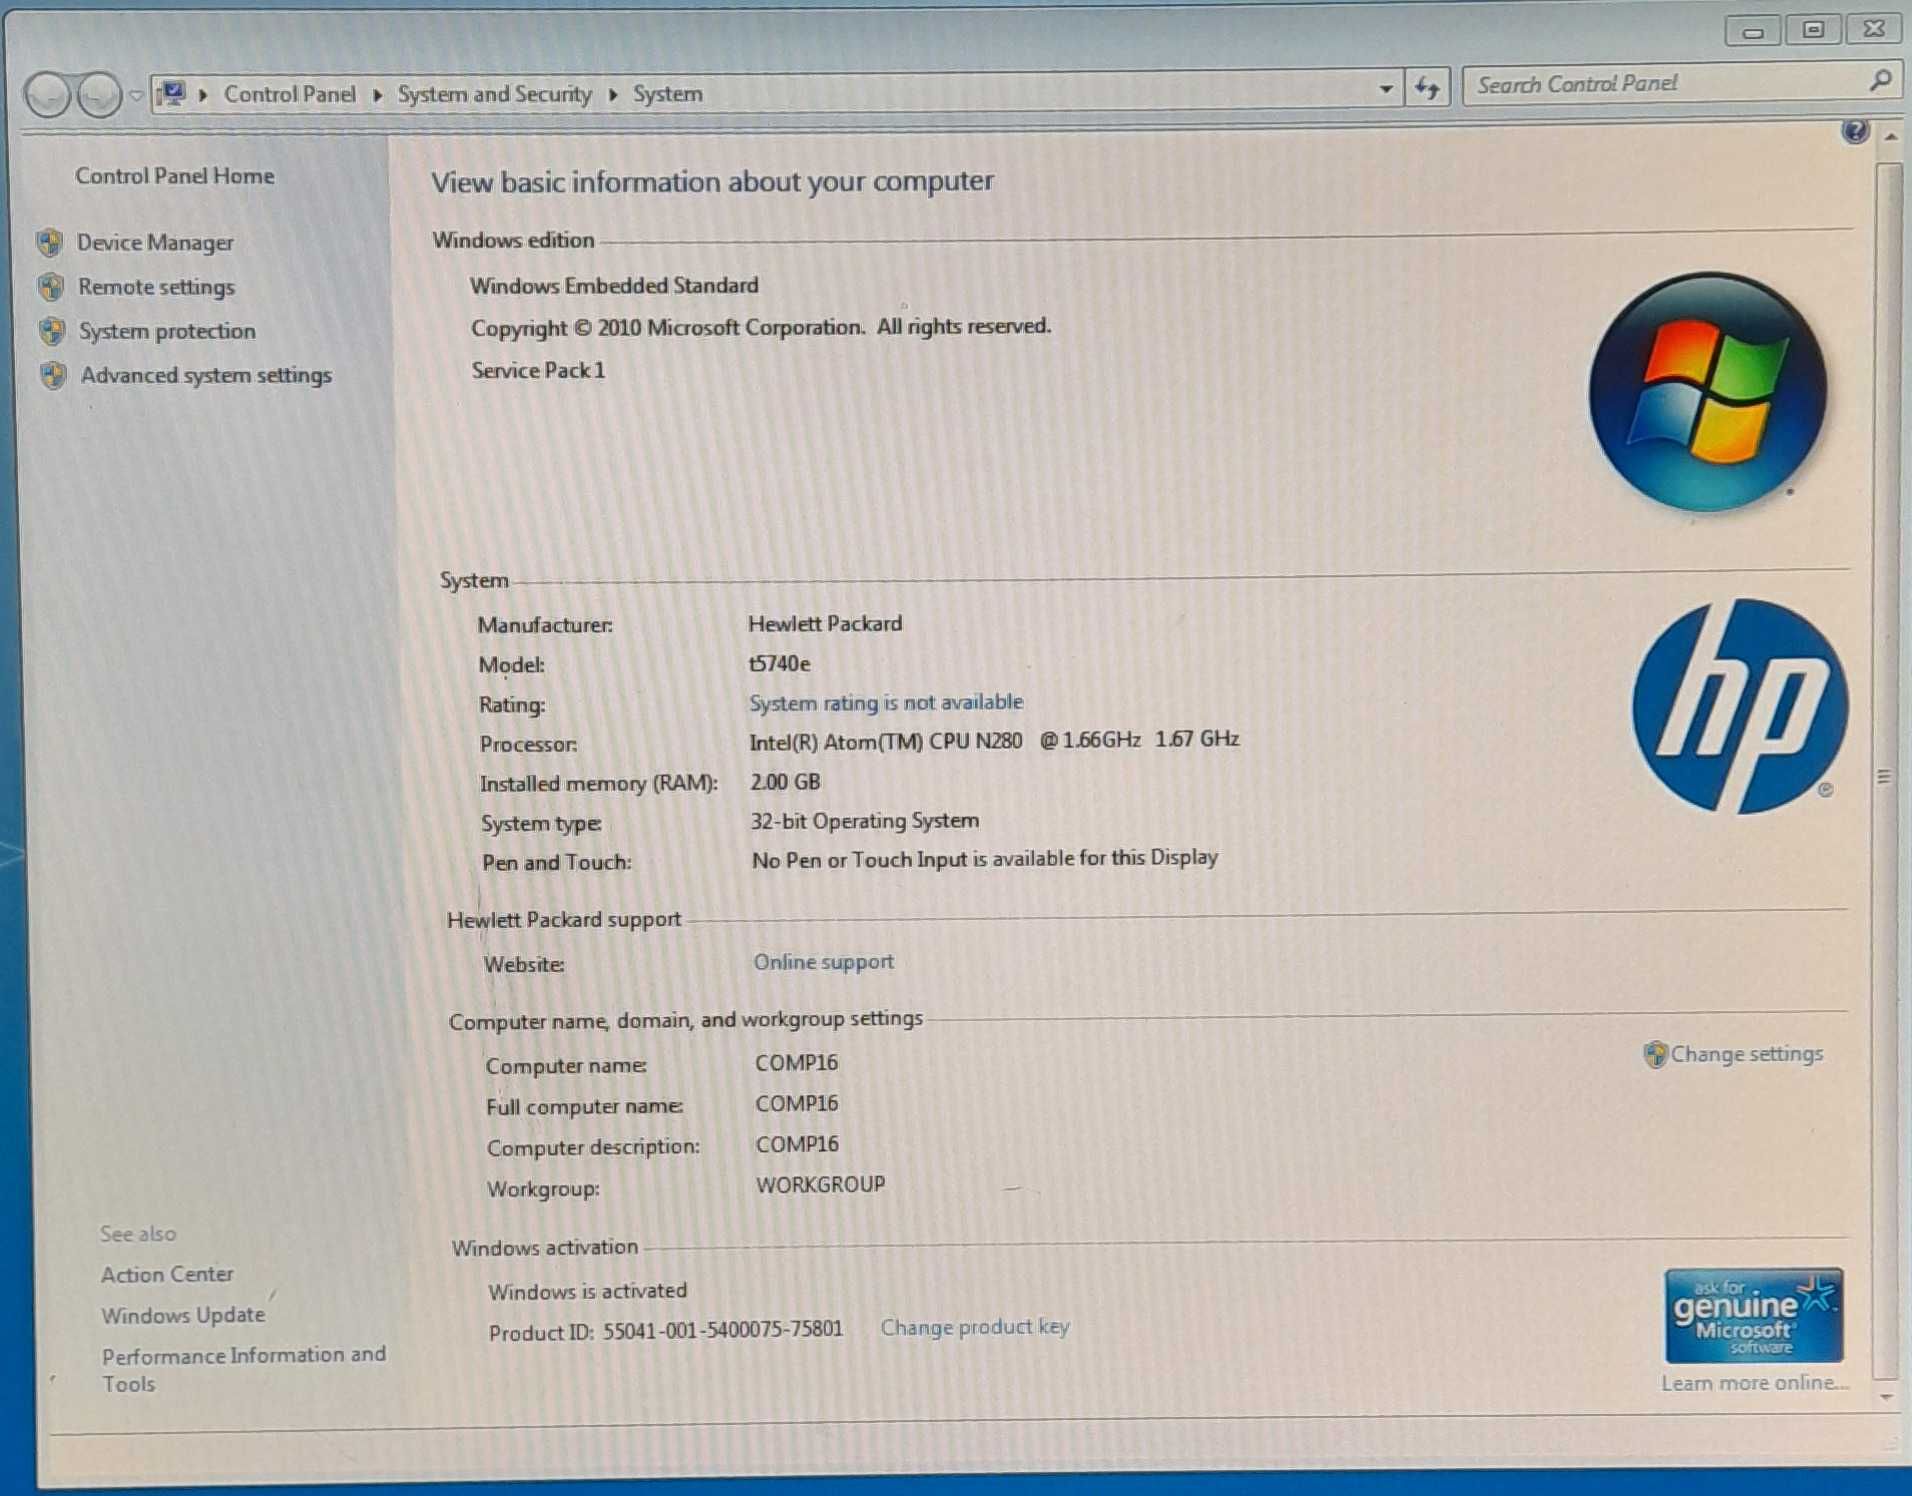This screenshot has width=1912, height=1496.
Task: Click the Intel Atom N280 processor value
Action: 994,741
